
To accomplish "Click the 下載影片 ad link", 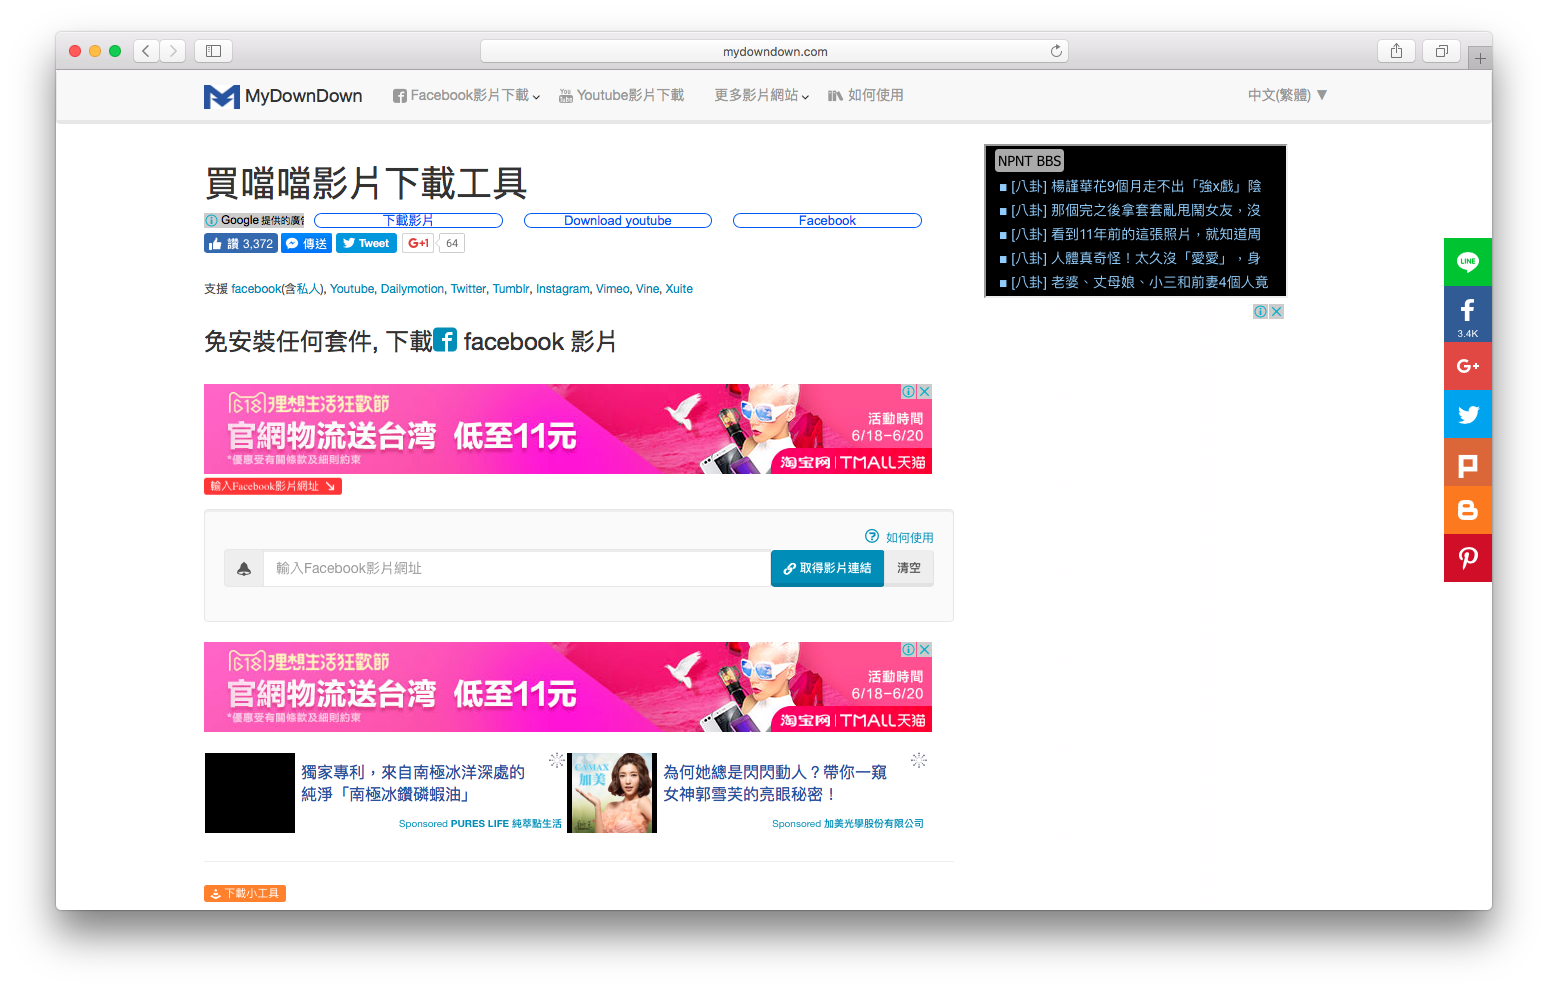I will [x=408, y=220].
